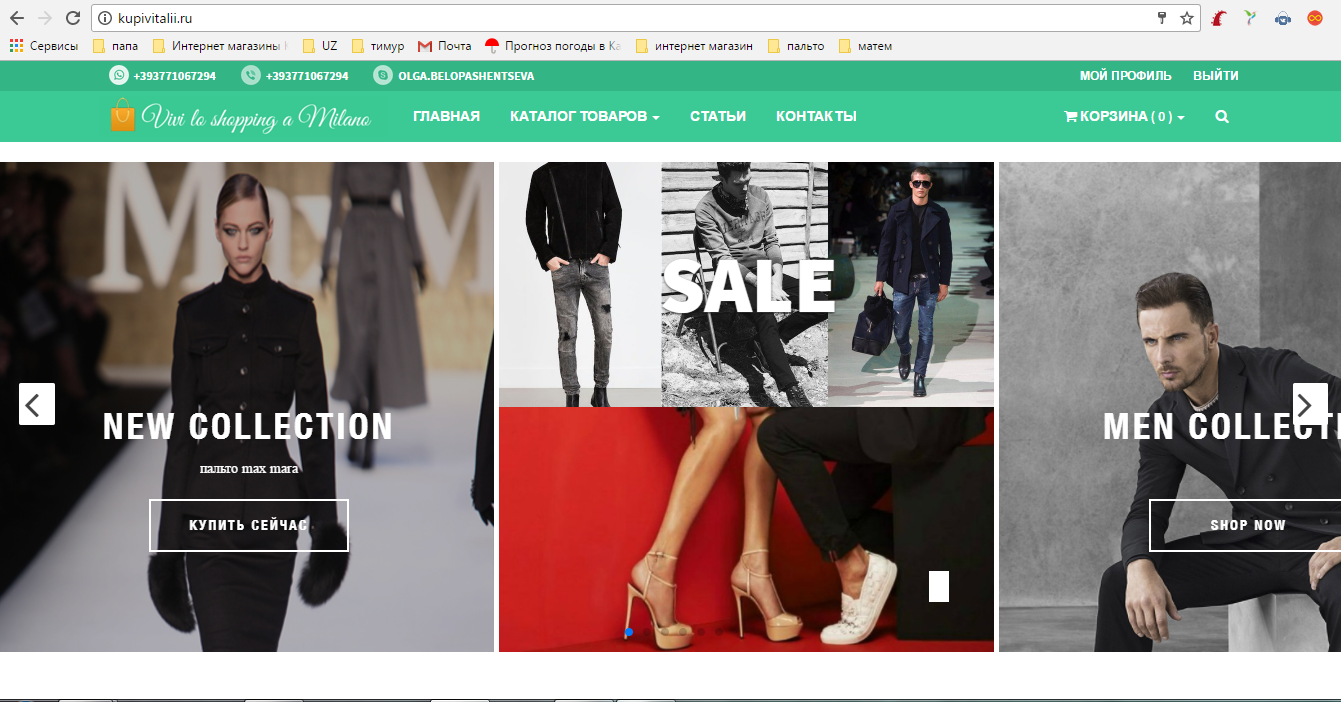Open the VK headphones extension icon

pos(1282,18)
